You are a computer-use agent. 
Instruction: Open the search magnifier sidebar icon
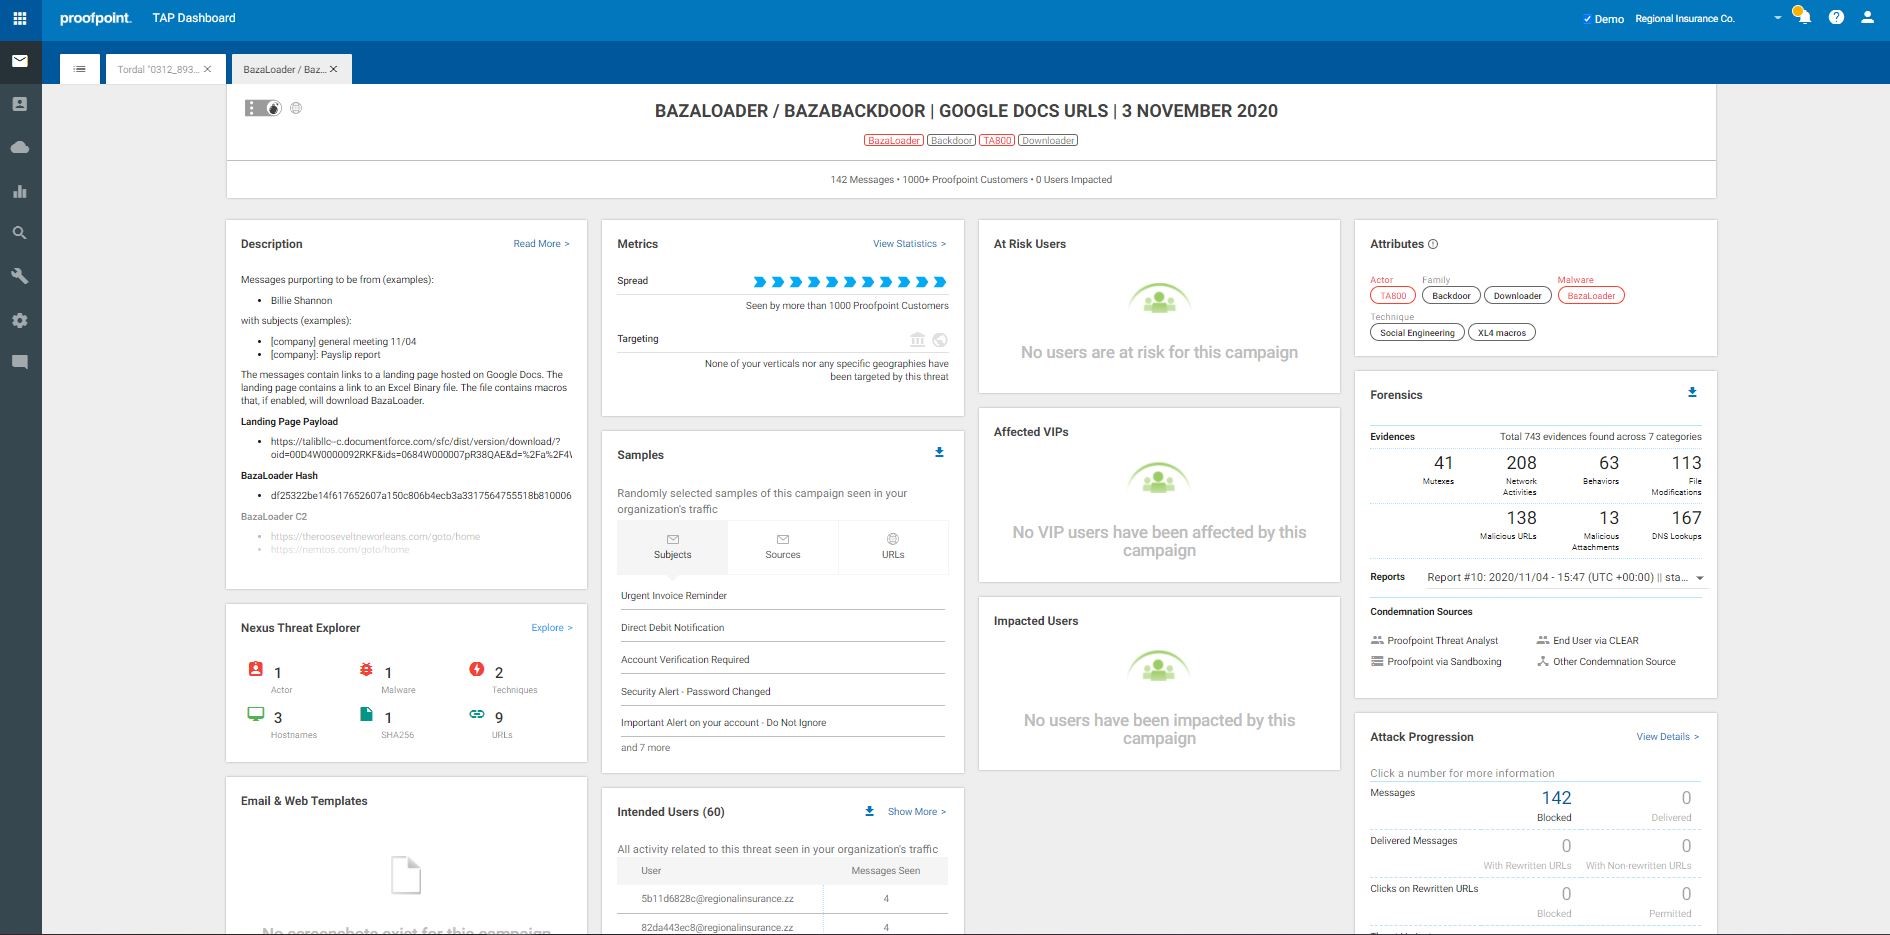tap(20, 233)
